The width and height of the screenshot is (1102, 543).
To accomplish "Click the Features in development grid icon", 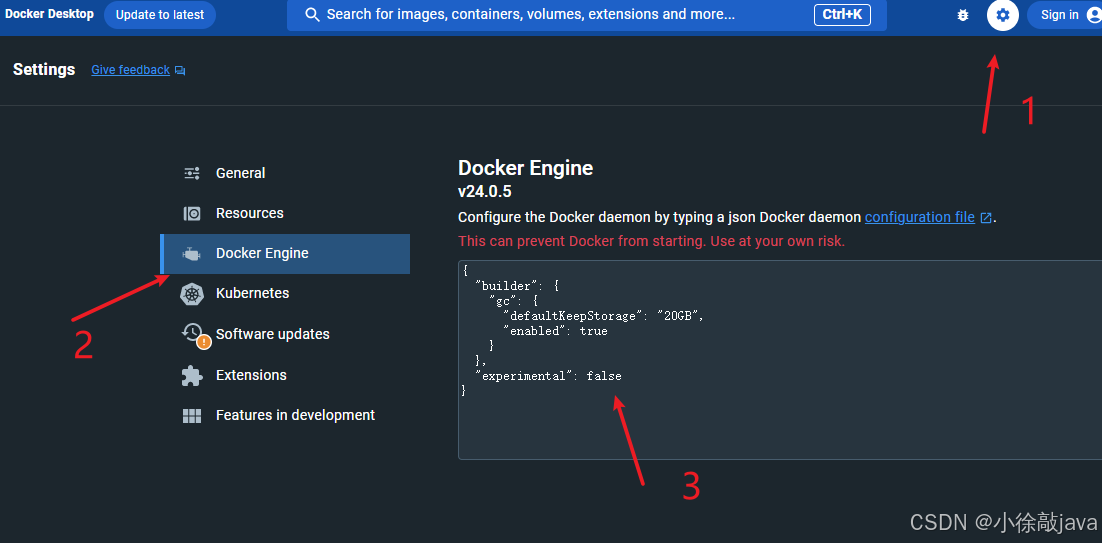I will [x=192, y=416].
